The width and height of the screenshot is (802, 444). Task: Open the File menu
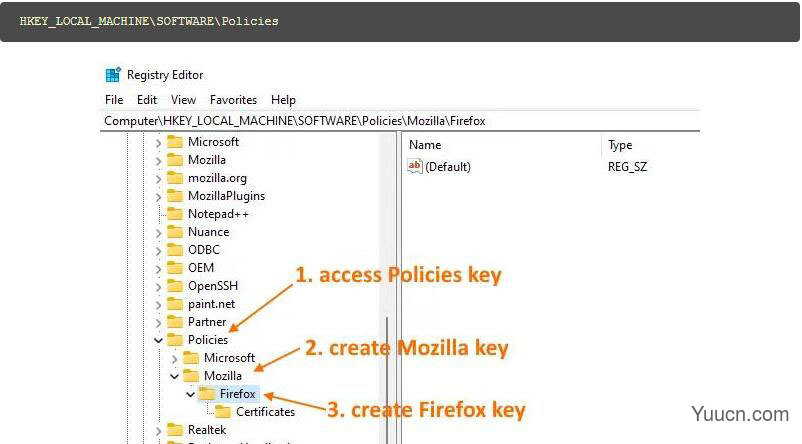(x=114, y=100)
